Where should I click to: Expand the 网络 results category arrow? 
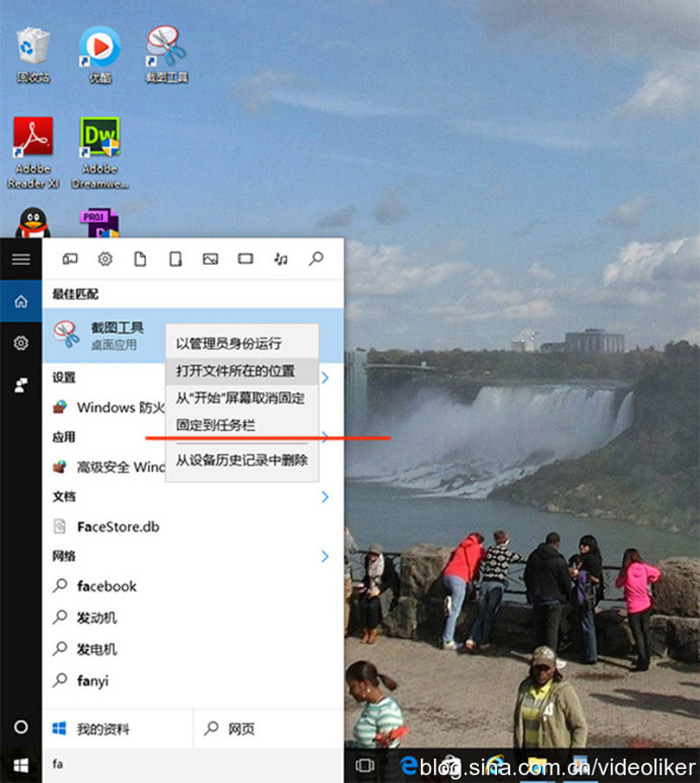[x=325, y=556]
